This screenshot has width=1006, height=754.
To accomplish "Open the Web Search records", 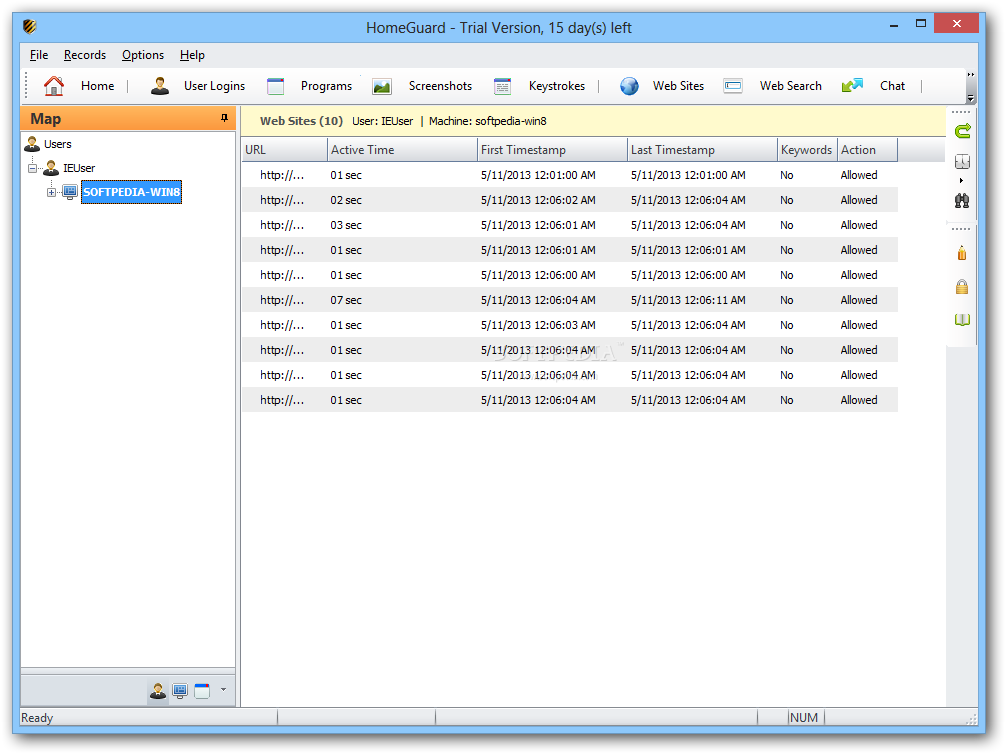I will click(x=772, y=86).
